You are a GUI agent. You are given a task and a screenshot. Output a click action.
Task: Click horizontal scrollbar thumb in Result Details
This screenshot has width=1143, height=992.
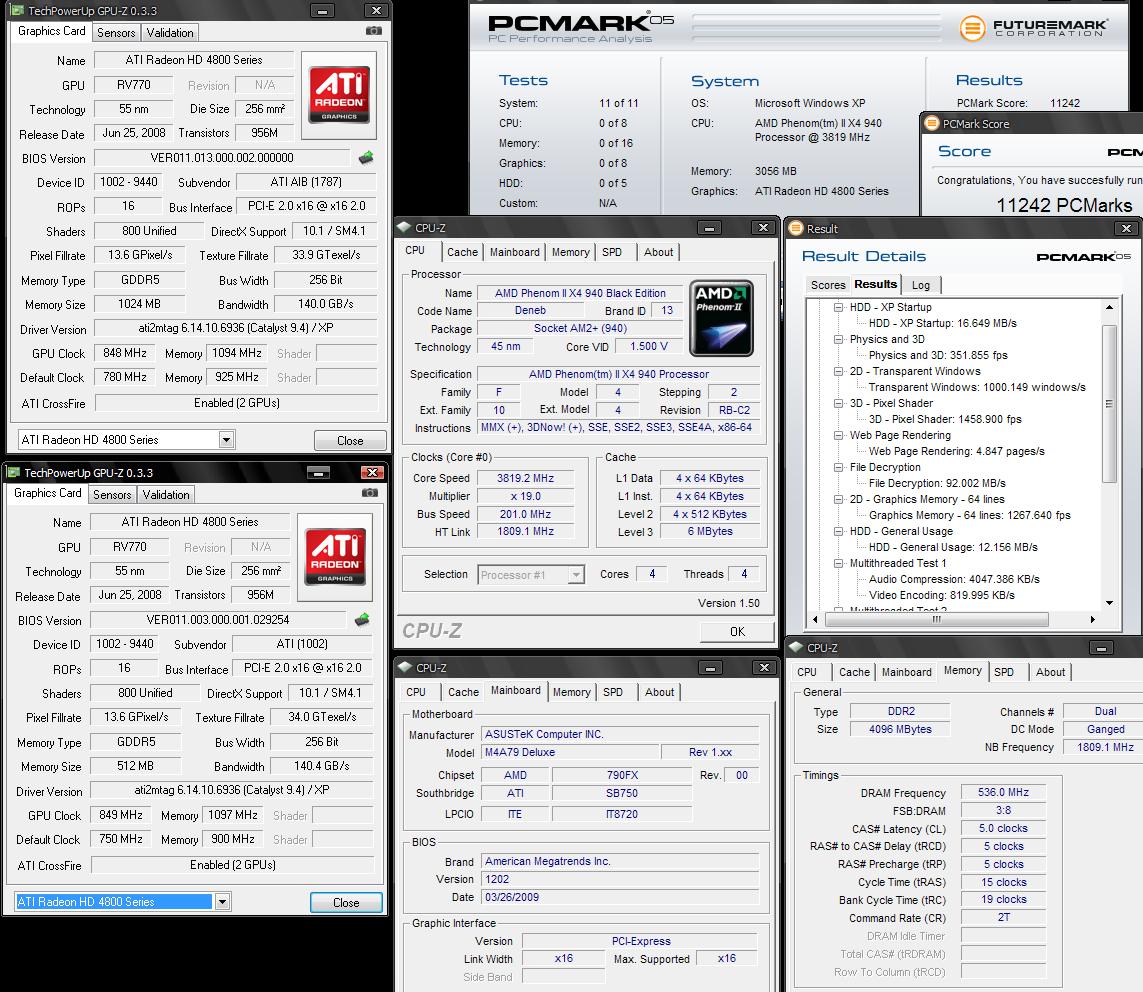(937, 620)
